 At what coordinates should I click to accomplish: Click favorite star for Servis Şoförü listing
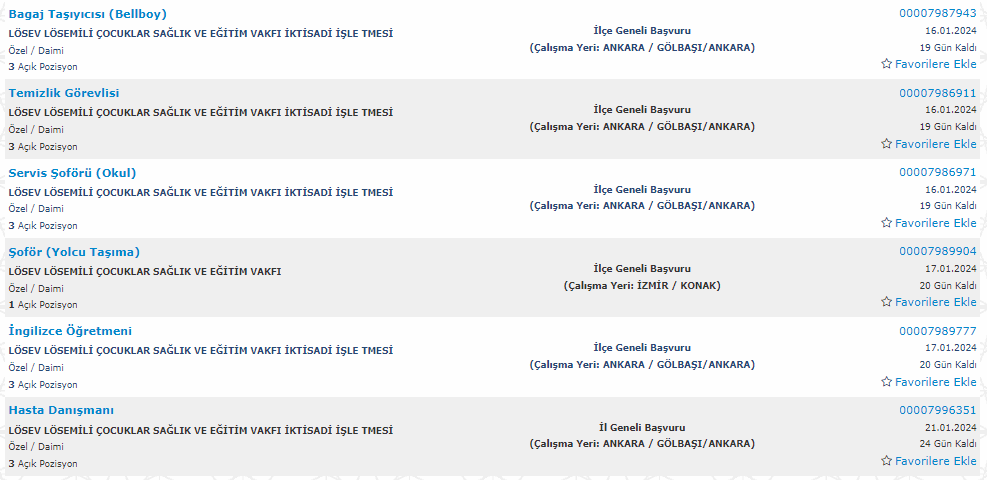tap(886, 223)
